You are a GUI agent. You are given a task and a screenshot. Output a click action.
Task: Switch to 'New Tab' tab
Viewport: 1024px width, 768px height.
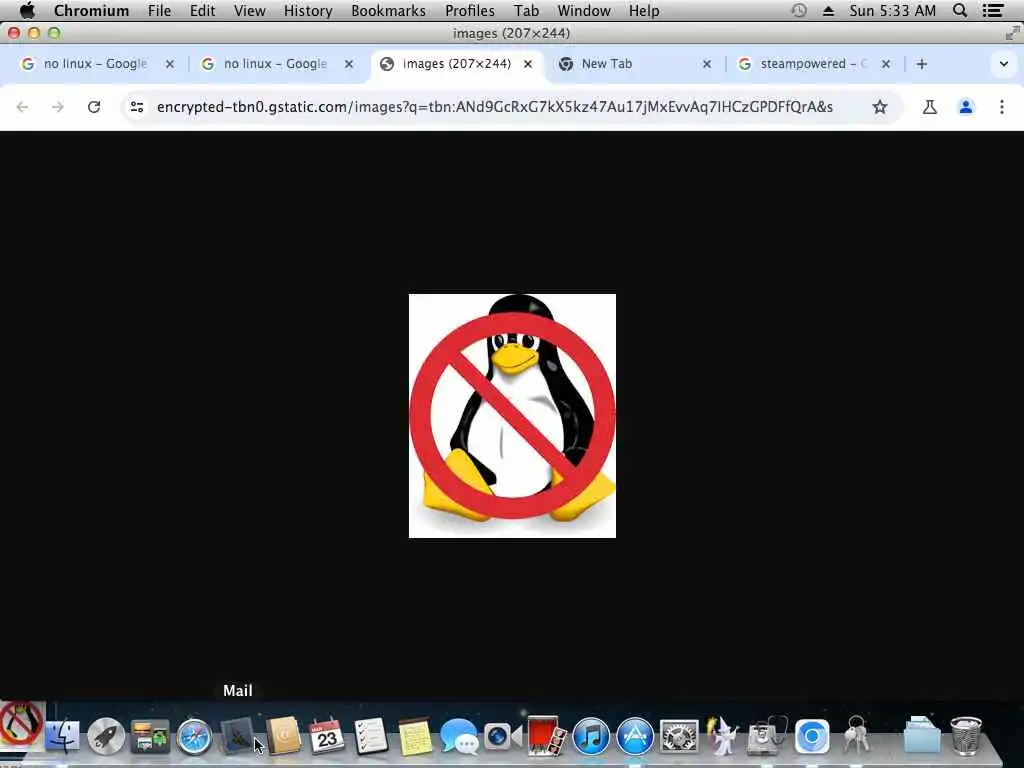point(632,64)
